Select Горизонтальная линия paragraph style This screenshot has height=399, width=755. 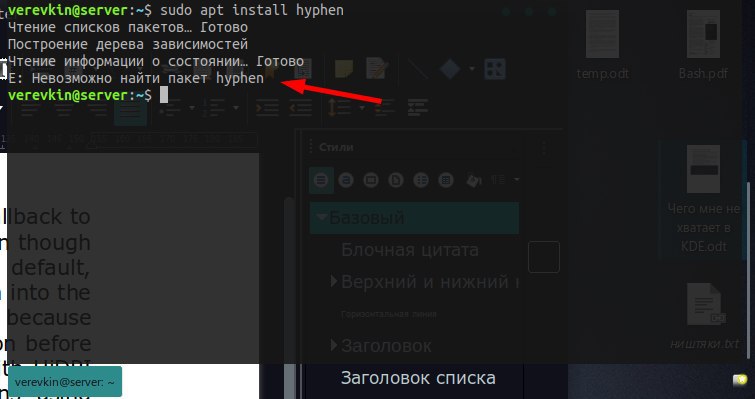point(389,314)
